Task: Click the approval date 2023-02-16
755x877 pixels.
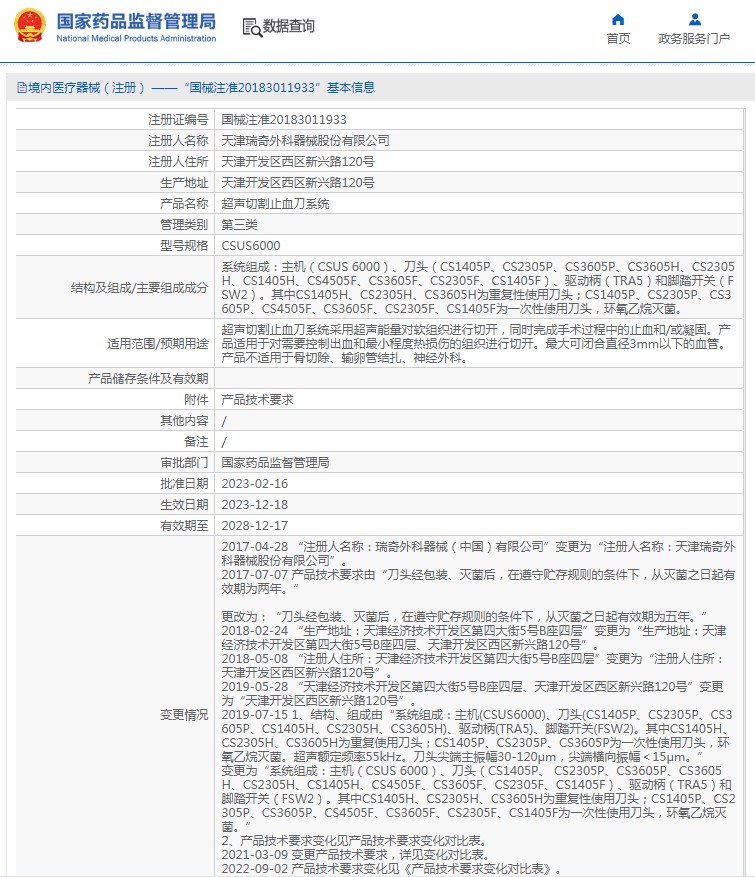Action: [x=254, y=484]
